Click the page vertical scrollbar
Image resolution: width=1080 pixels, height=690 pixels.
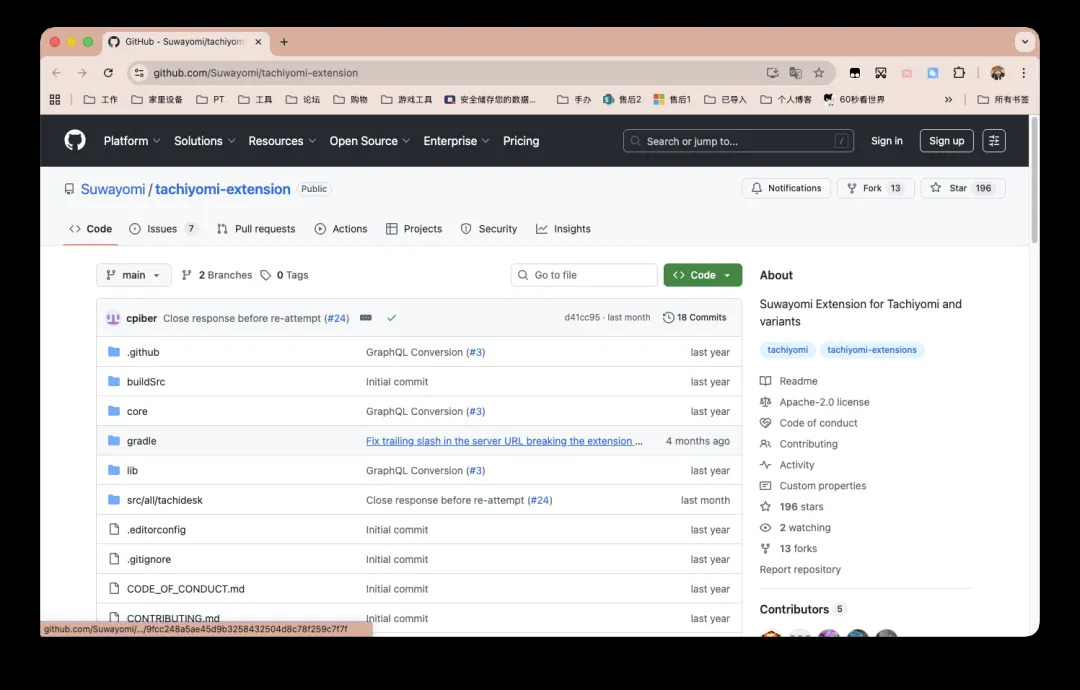(x=1034, y=180)
